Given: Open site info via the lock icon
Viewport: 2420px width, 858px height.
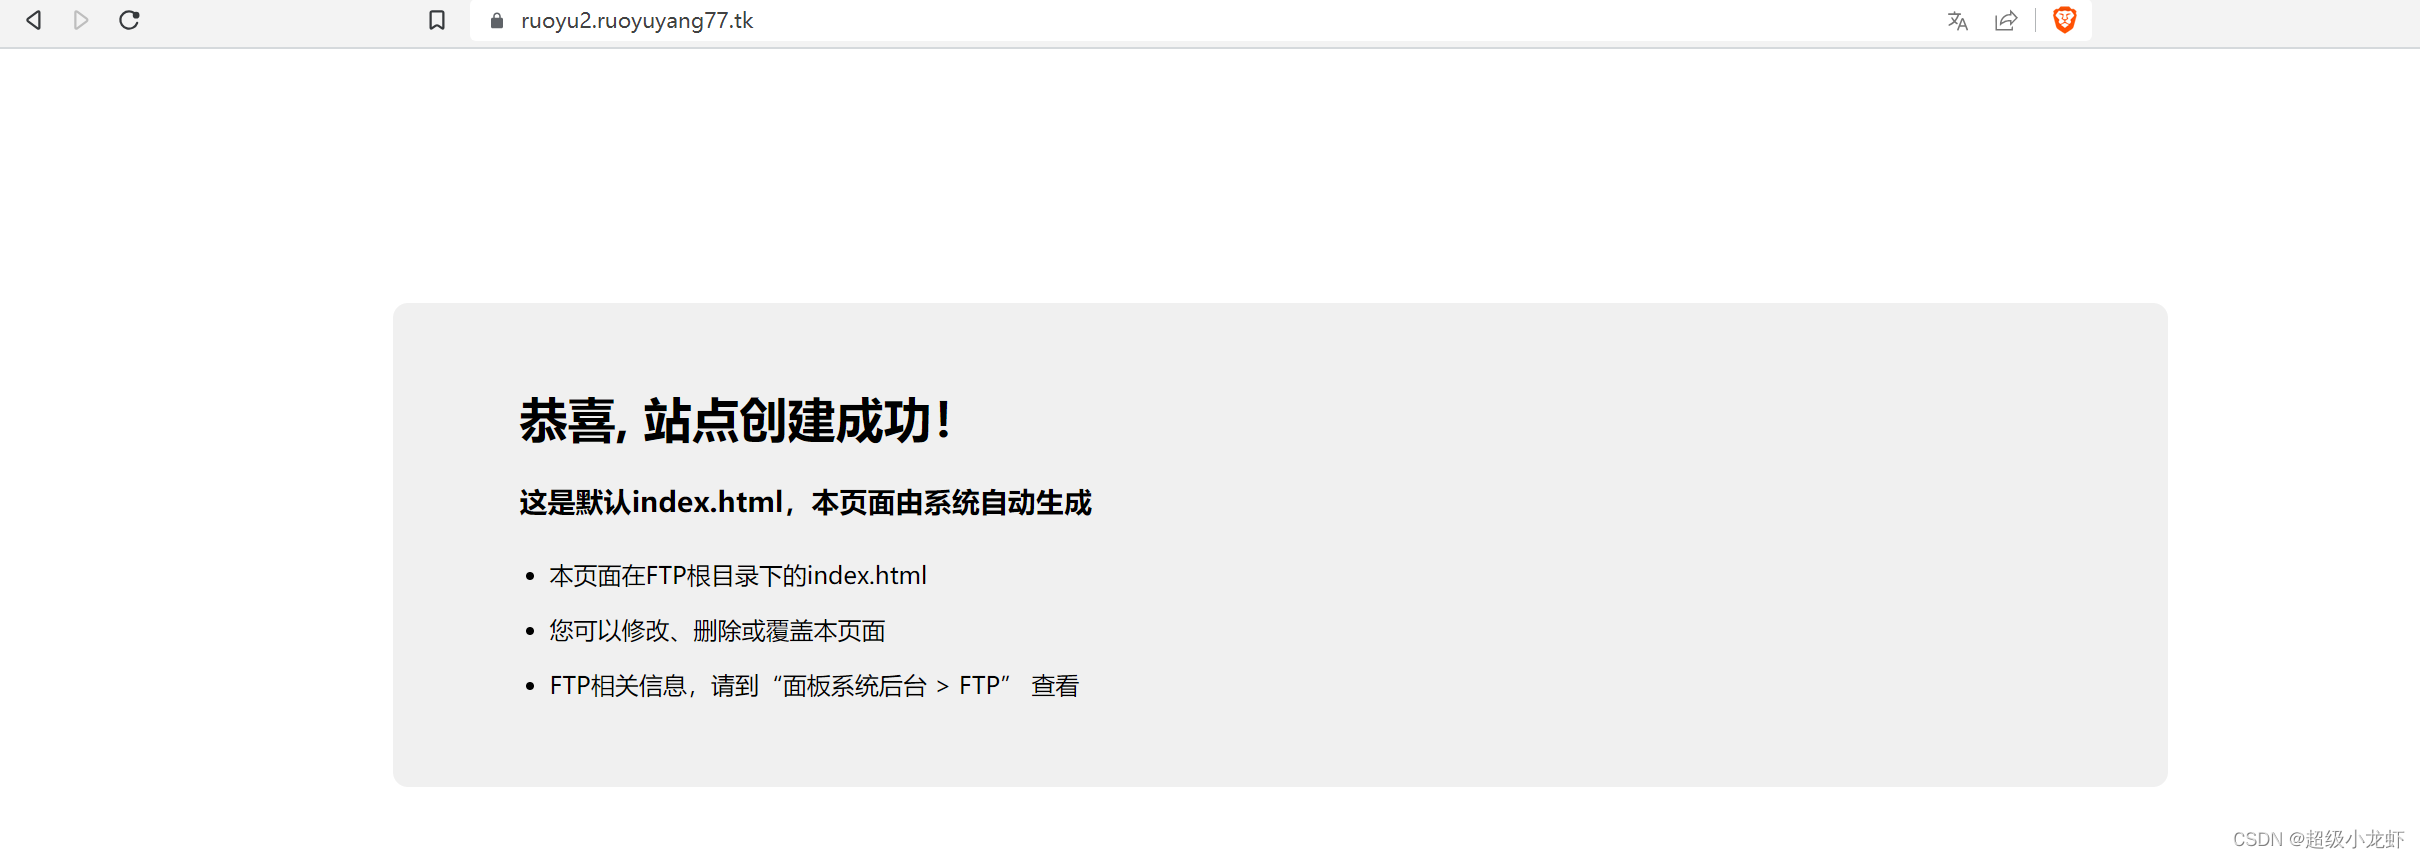Looking at the screenshot, I should coord(497,20).
